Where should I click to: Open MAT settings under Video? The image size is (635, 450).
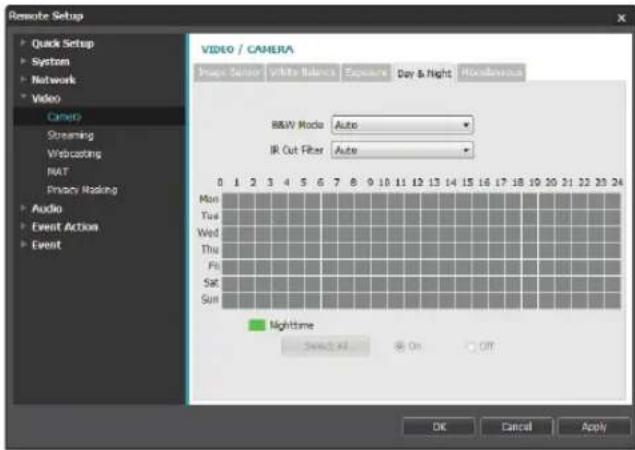coord(58,172)
